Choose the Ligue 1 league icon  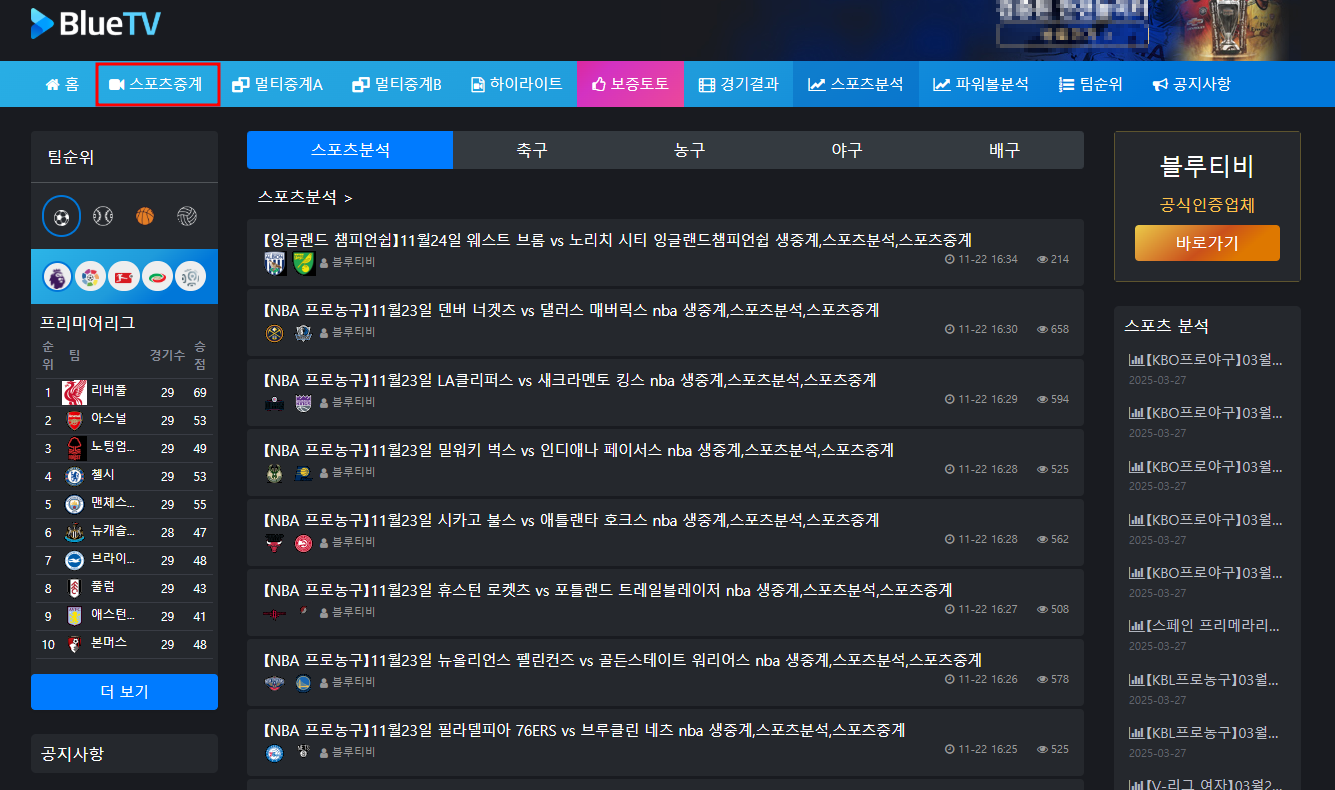coord(190,277)
